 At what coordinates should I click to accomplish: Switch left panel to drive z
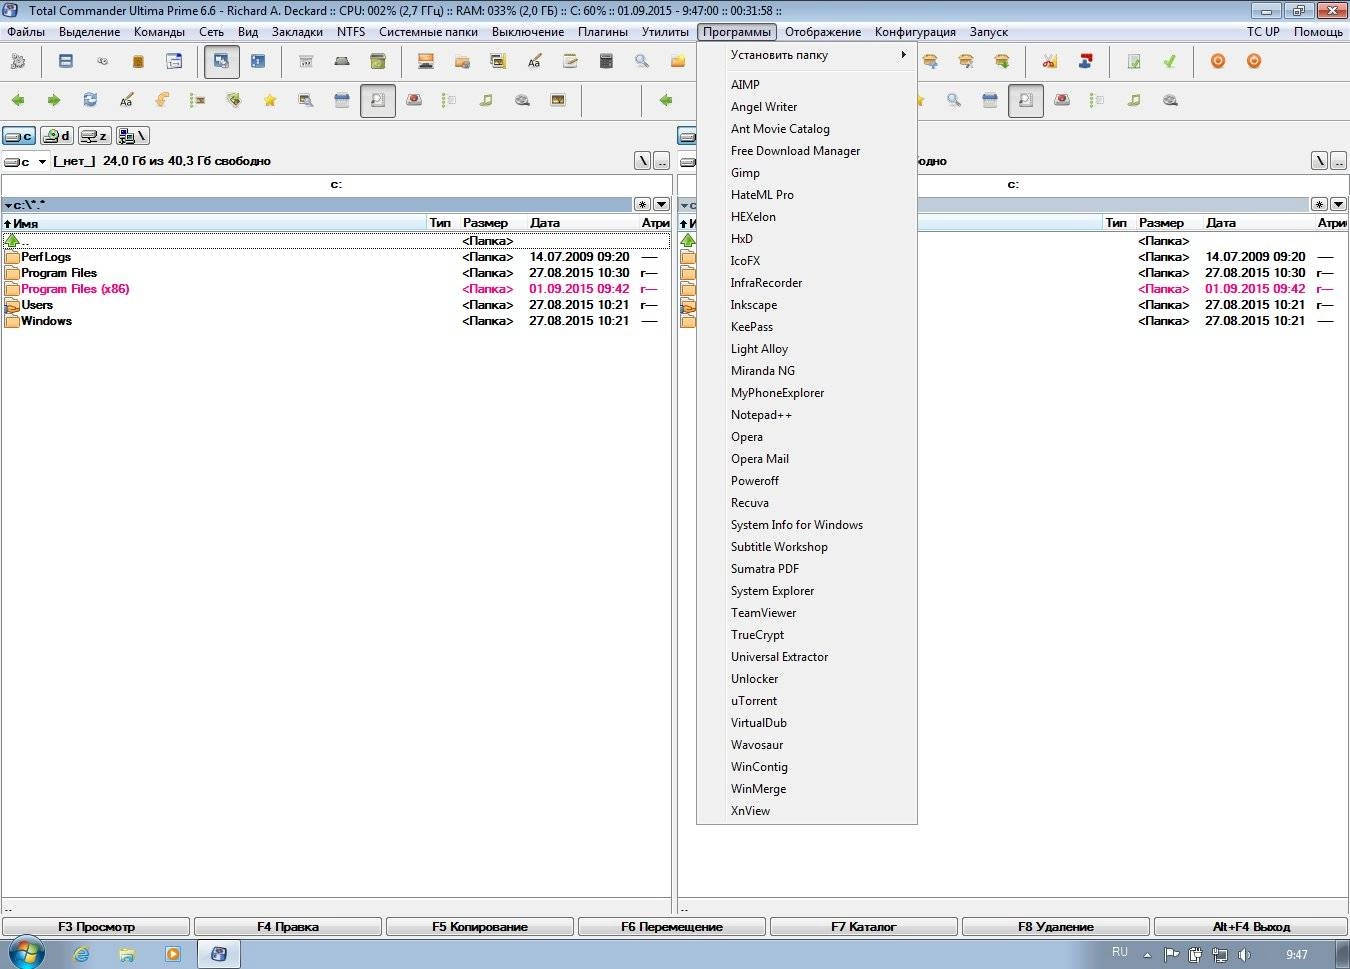pos(95,136)
